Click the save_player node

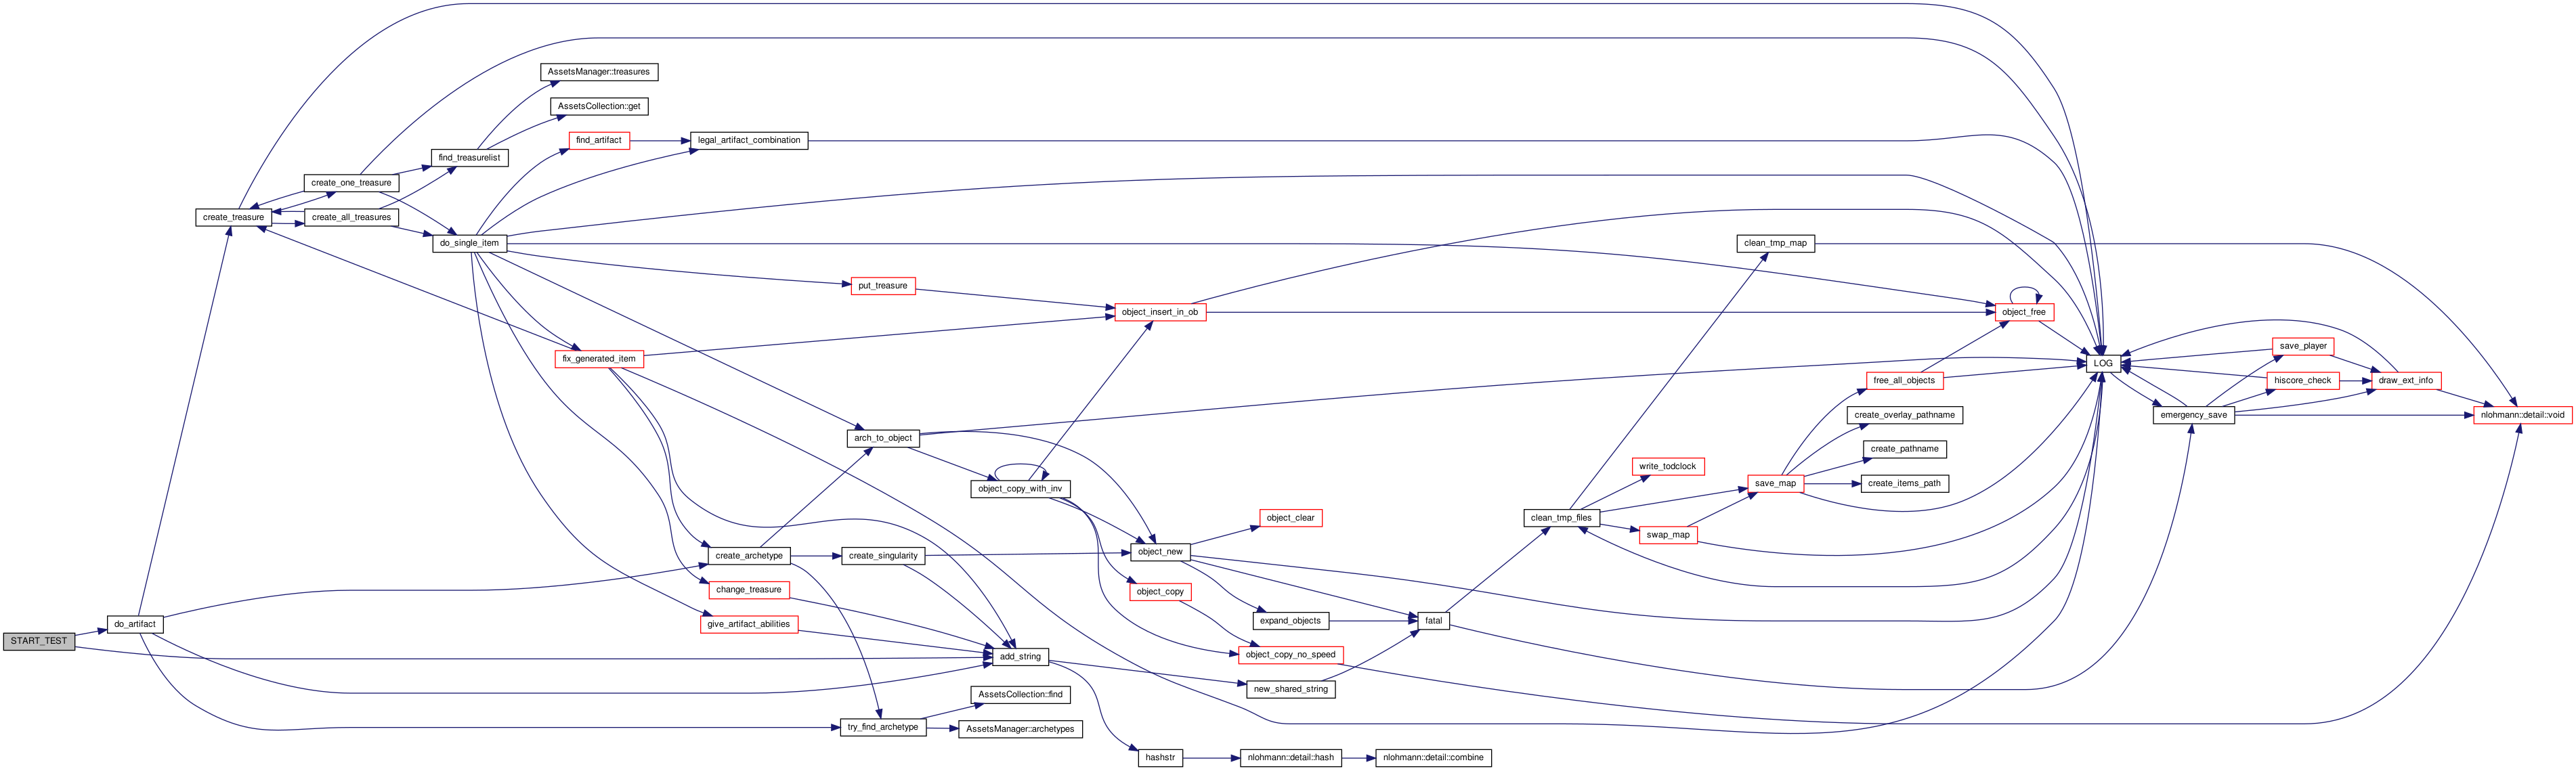pyautogui.click(x=2303, y=346)
